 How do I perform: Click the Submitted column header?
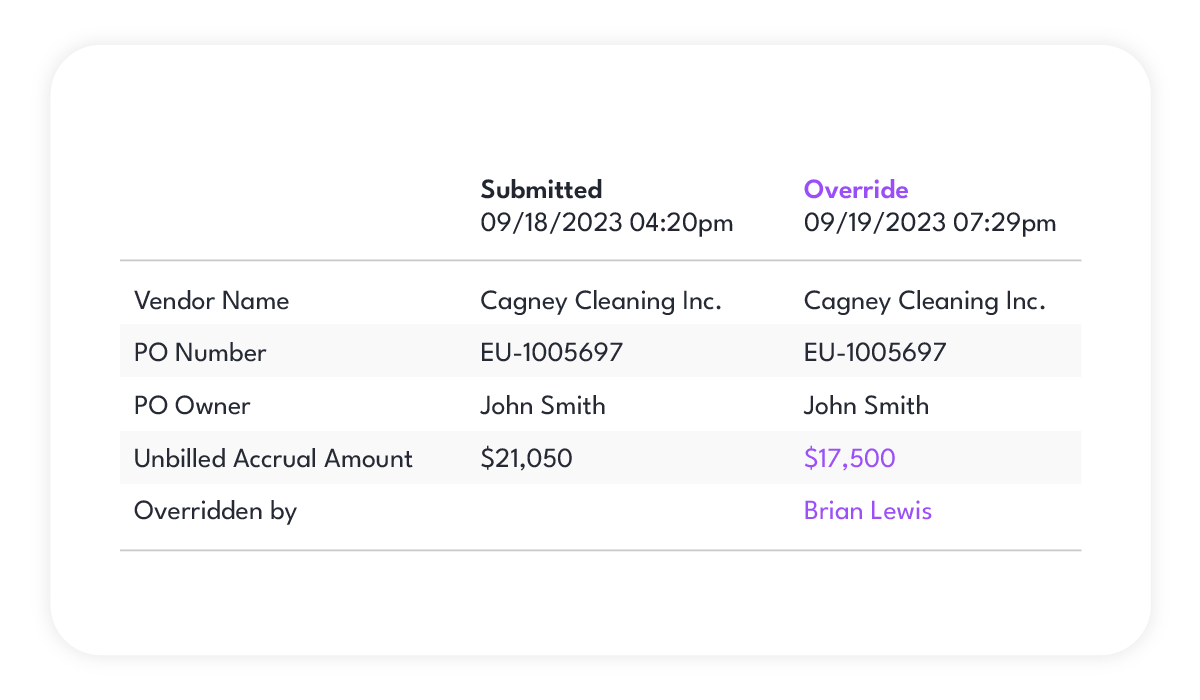coord(541,189)
